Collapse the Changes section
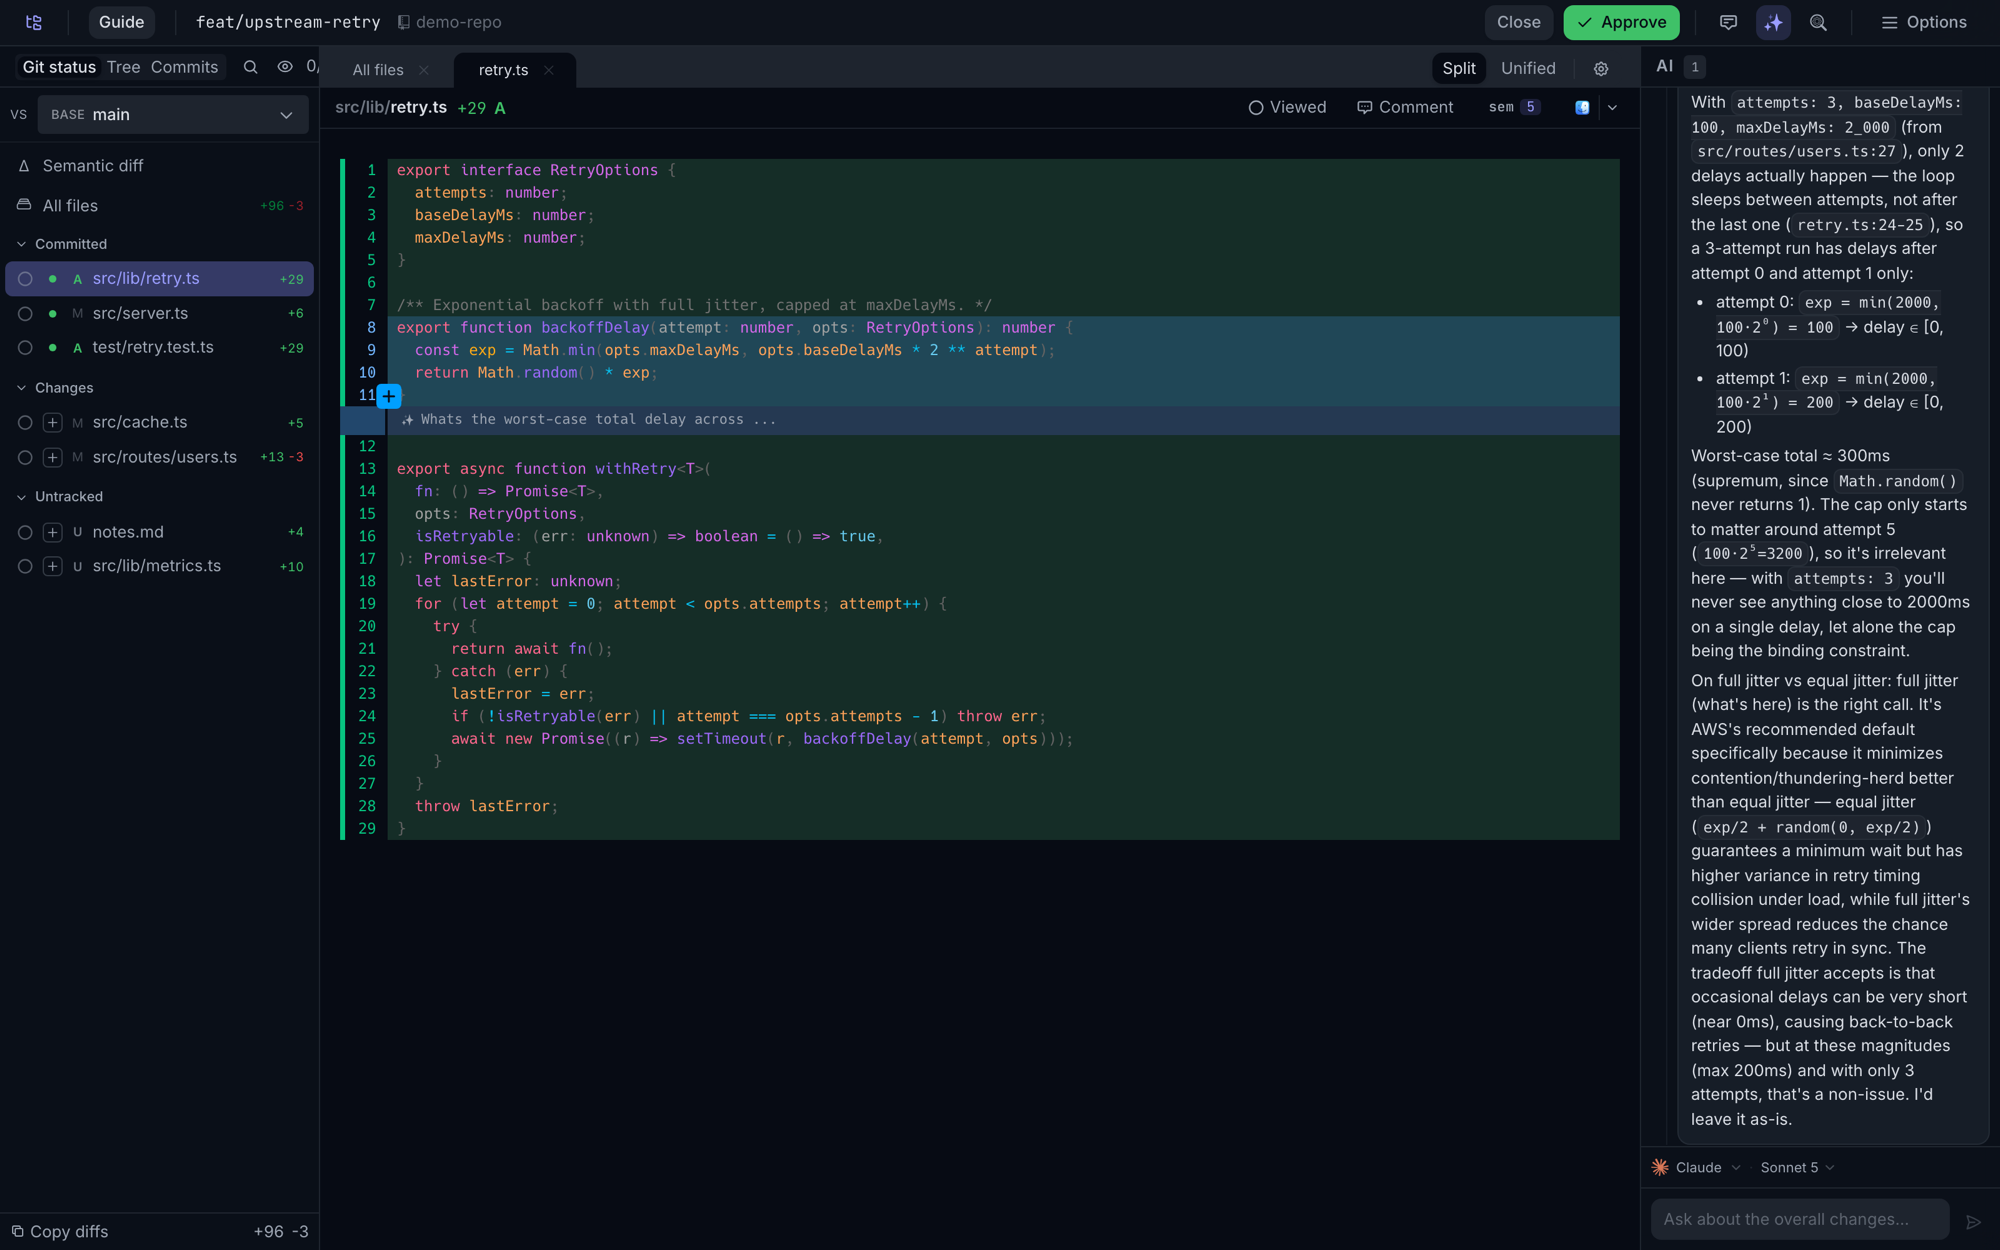The width and height of the screenshot is (2000, 1250). point(55,388)
